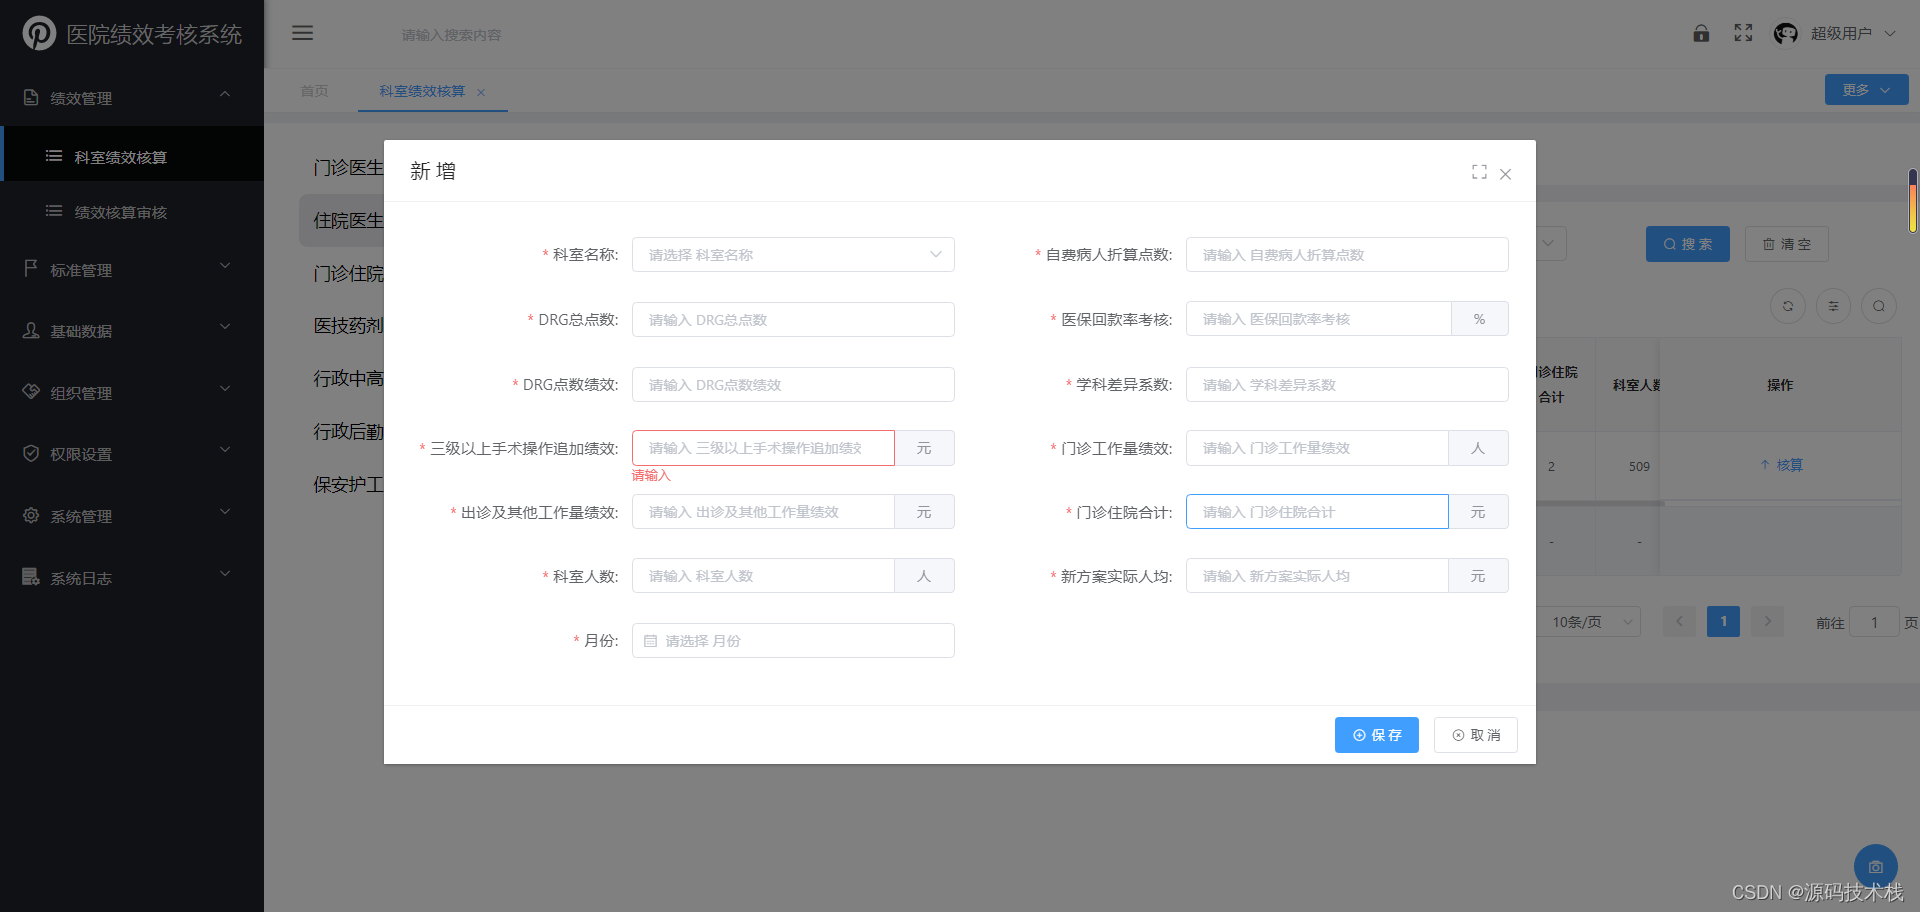Viewport: 1920px width, 912px height.
Task: Select 门诊医生 category in background list
Action: 348,167
